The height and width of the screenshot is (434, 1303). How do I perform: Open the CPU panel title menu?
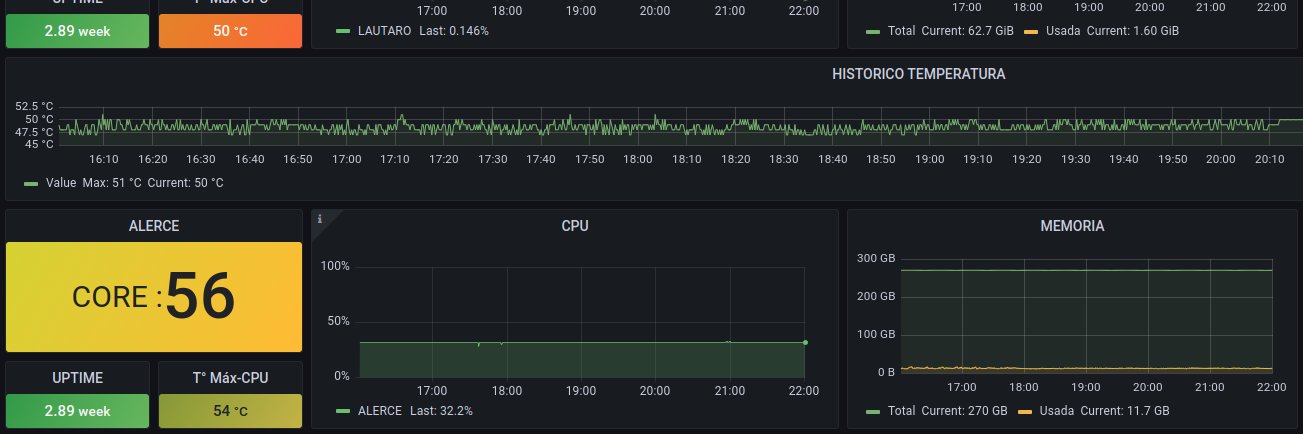[x=575, y=226]
